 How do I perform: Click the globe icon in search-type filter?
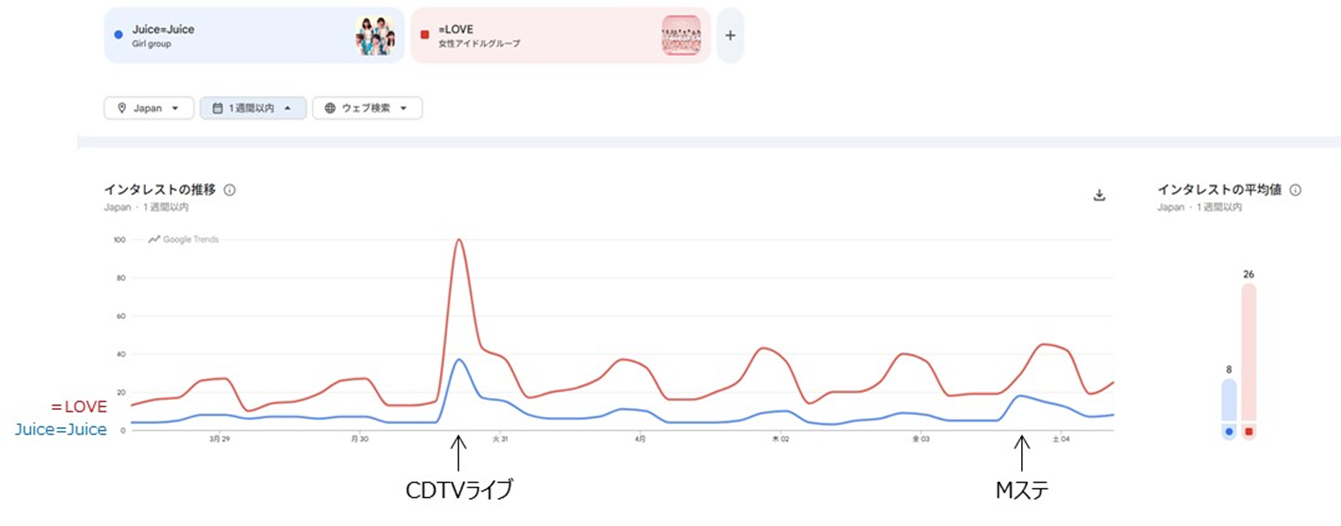pyautogui.click(x=330, y=108)
